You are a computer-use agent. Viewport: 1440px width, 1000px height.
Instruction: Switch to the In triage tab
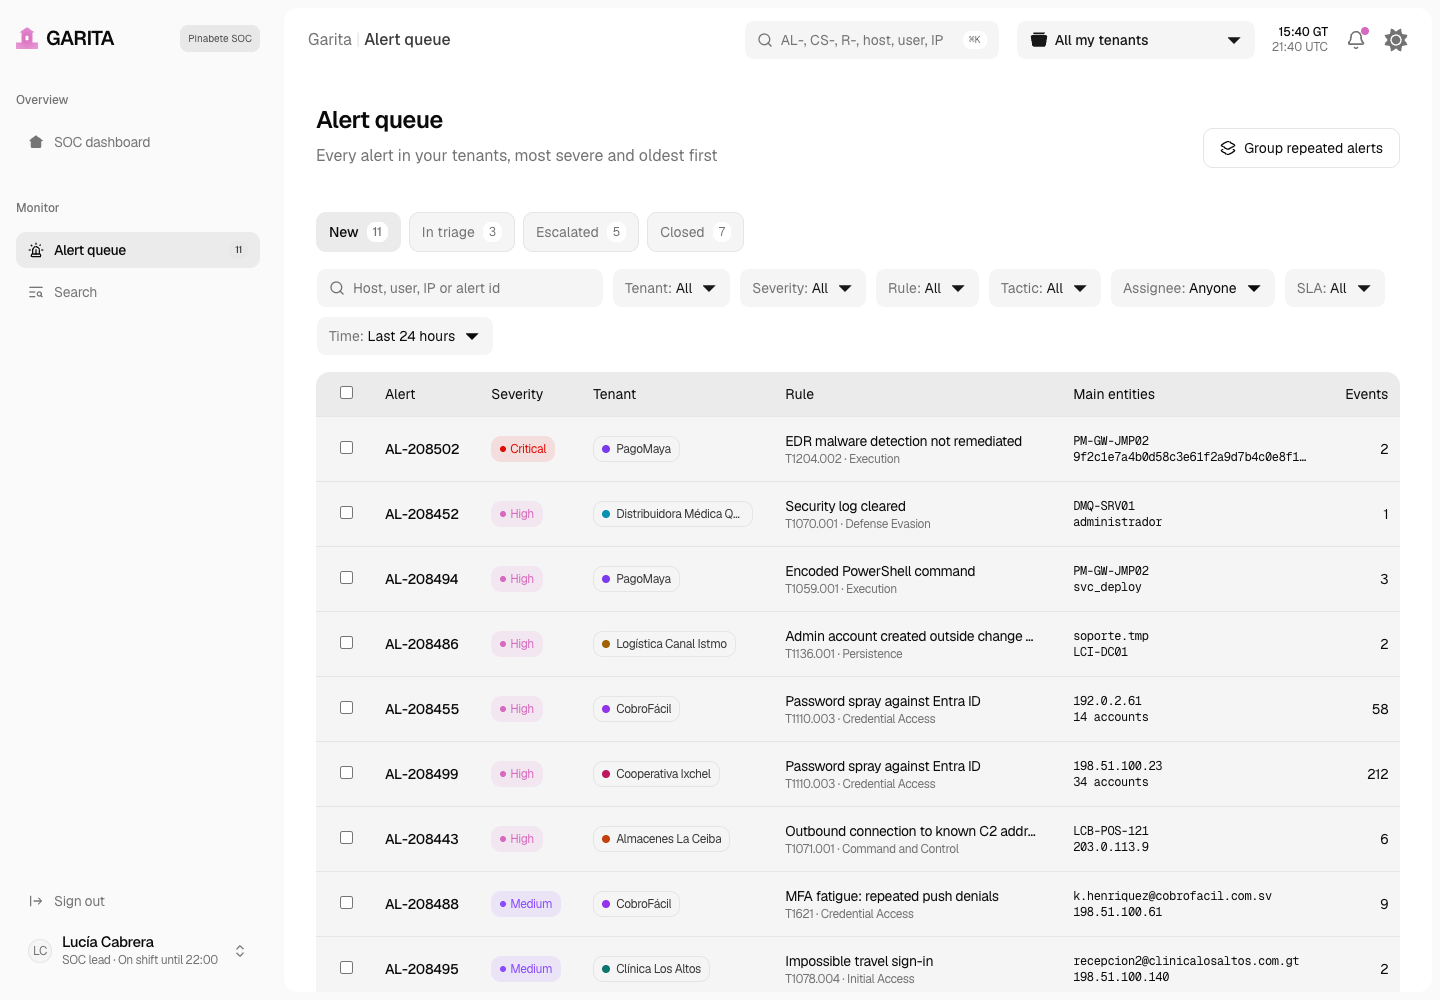coord(462,232)
